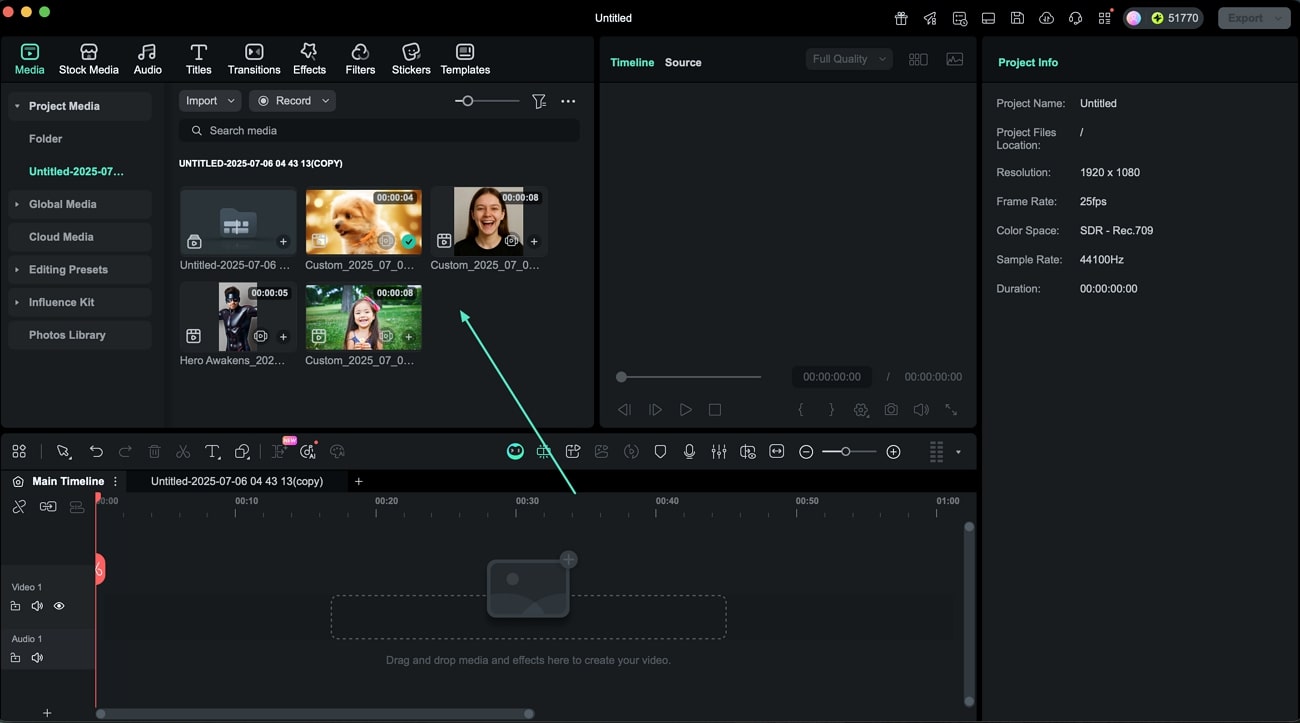Switch to the Audio tab
1300x723 pixels.
coord(147,59)
